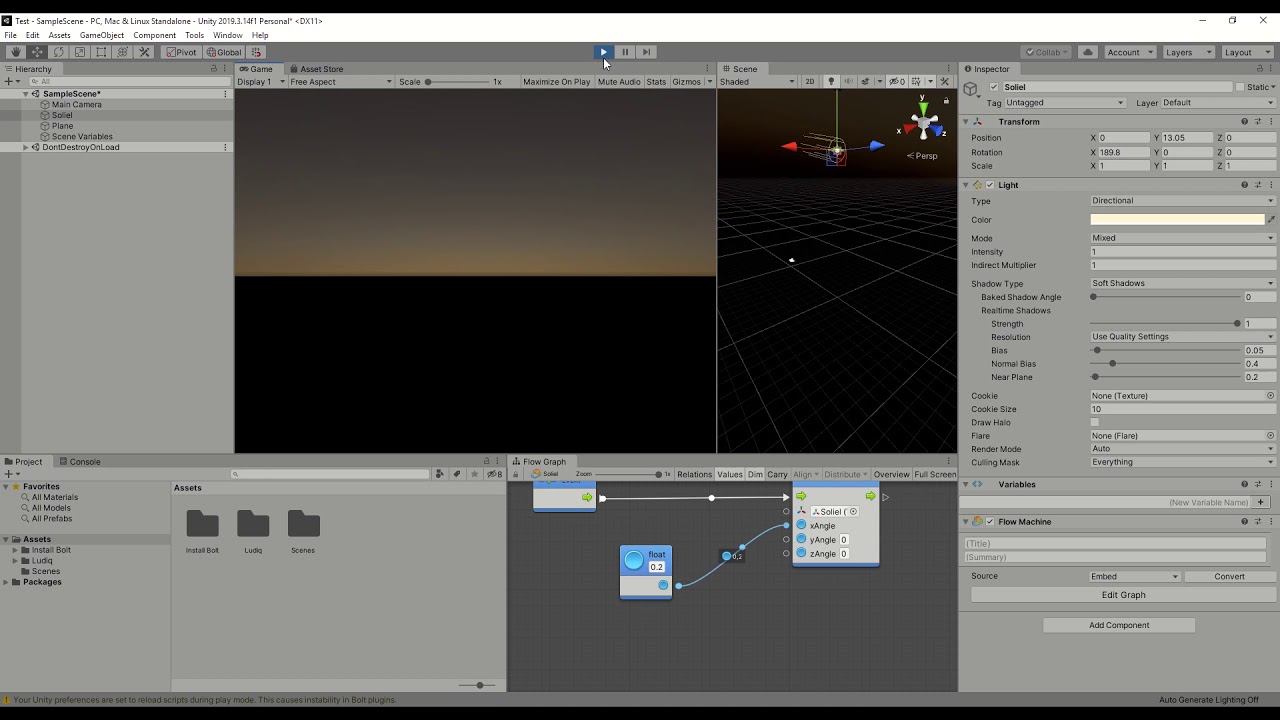Expand DontDestroyOnLoad in Hierarchy

(26, 147)
